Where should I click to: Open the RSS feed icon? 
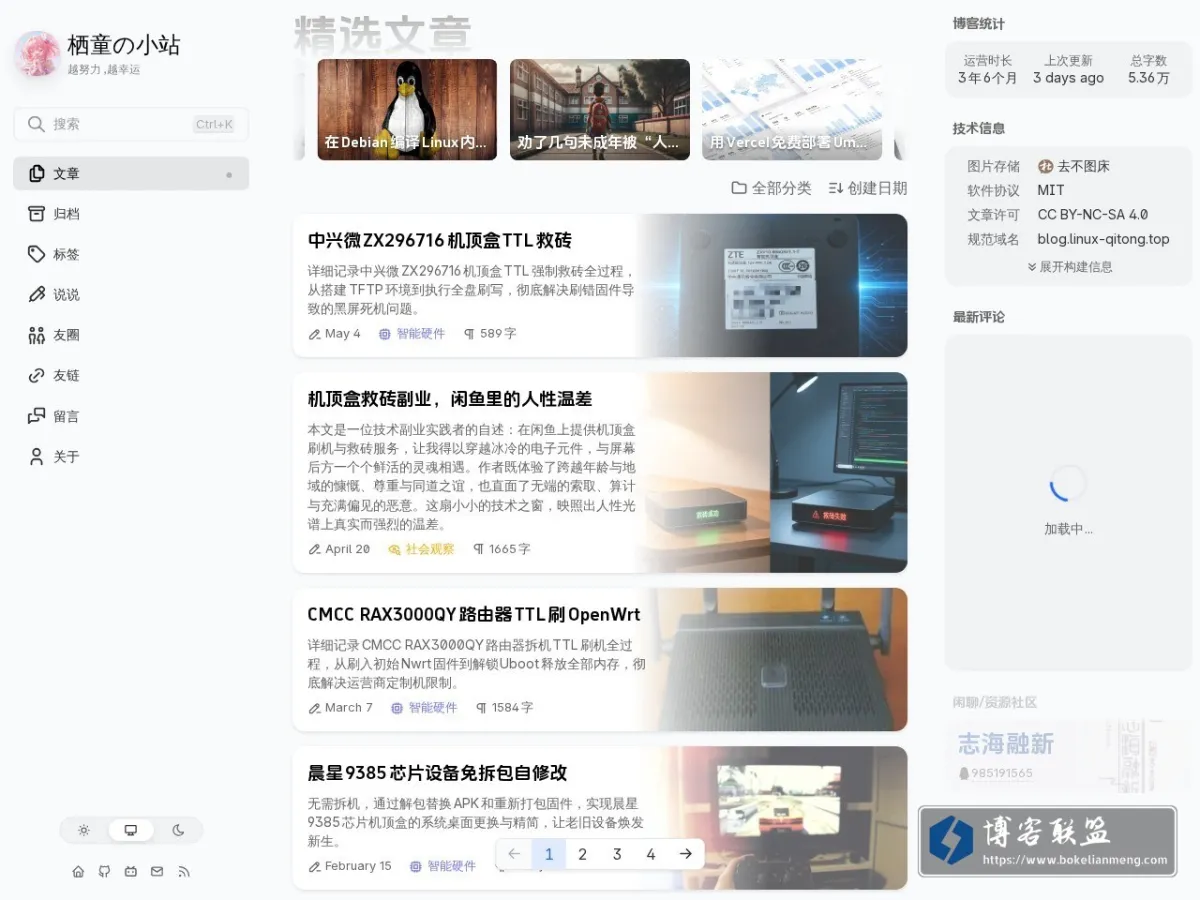point(184,872)
